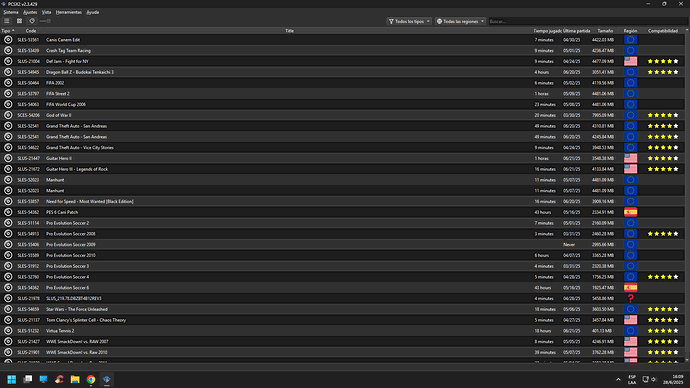Sort games by the Compatibilidad column header

point(663,31)
